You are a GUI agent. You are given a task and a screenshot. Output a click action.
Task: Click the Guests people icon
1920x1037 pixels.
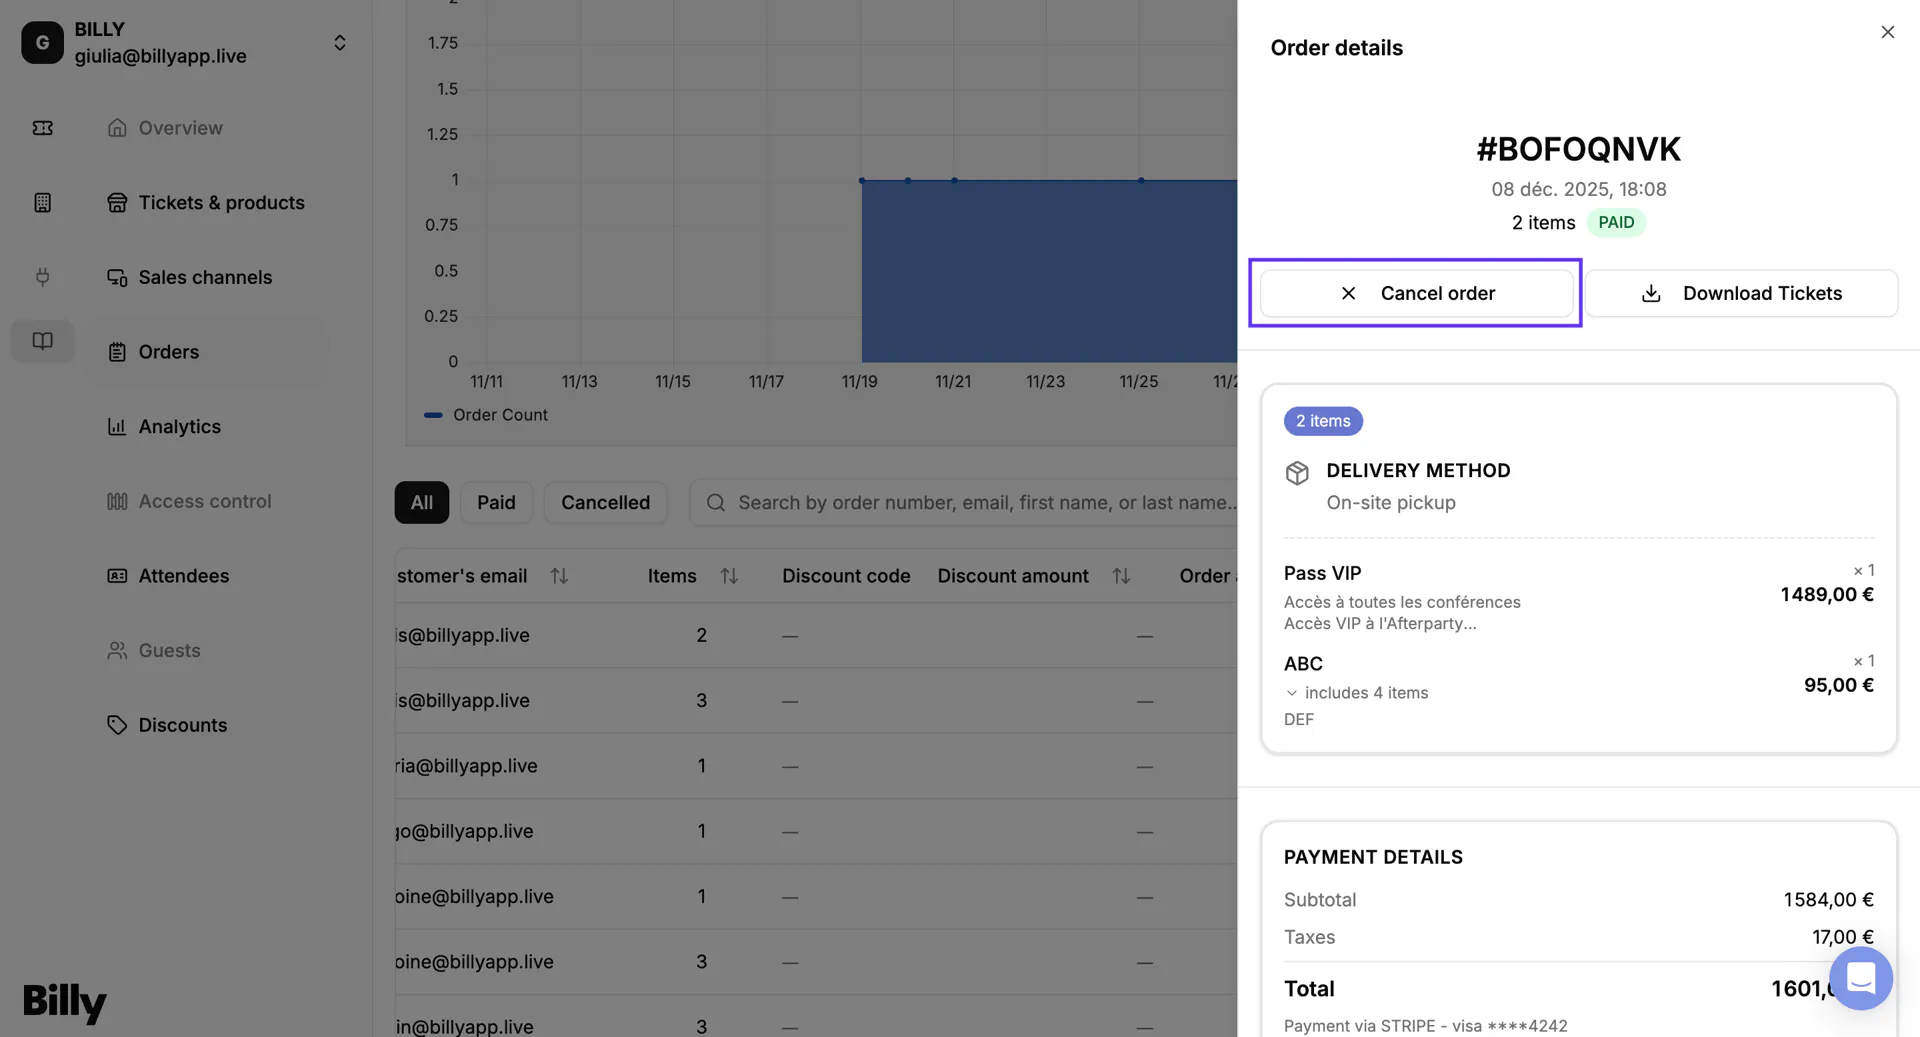117,651
